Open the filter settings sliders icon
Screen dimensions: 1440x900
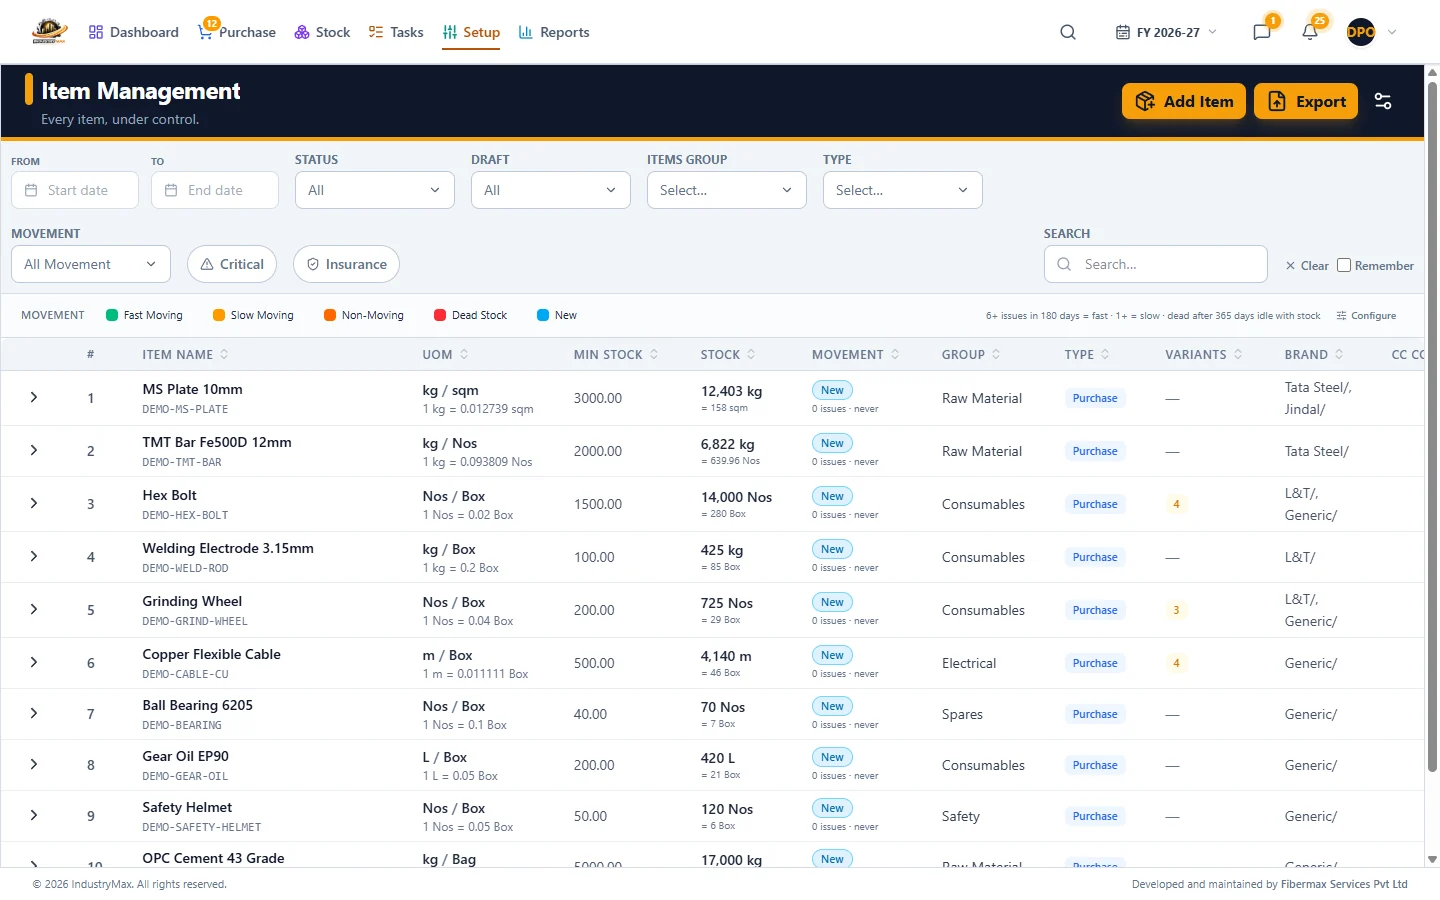pyautogui.click(x=1383, y=101)
